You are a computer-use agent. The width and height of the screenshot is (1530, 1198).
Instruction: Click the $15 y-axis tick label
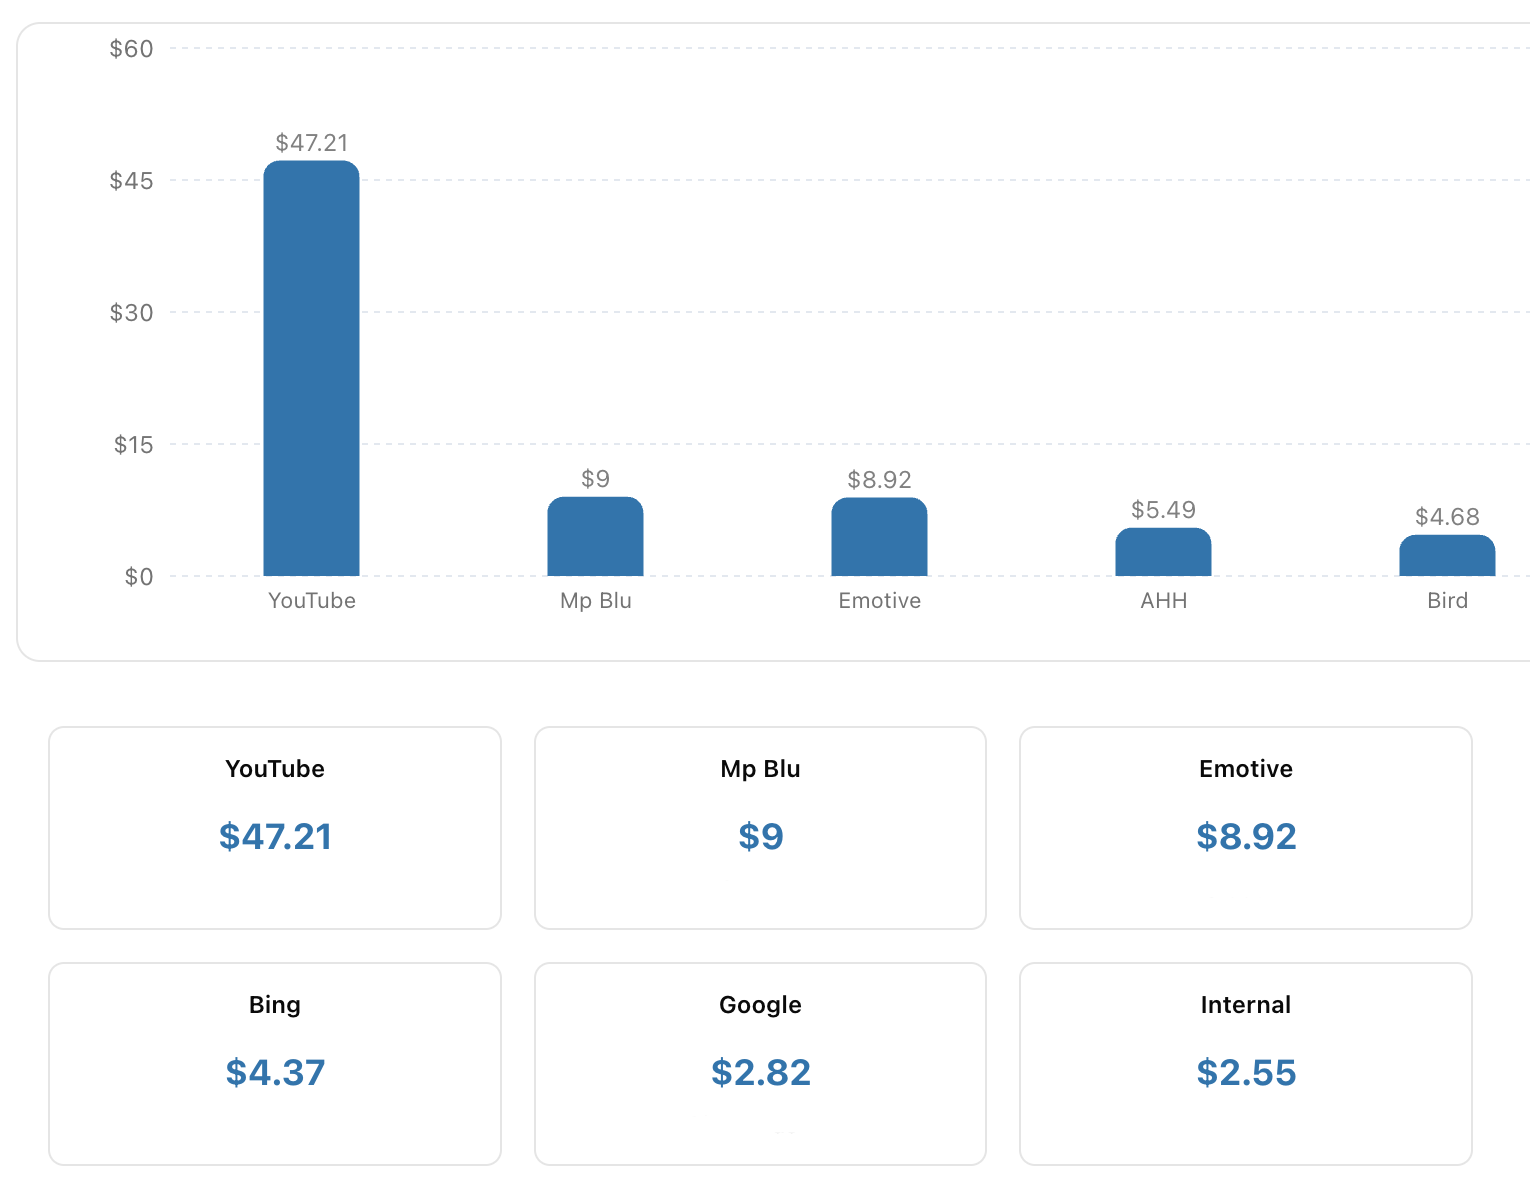133,445
